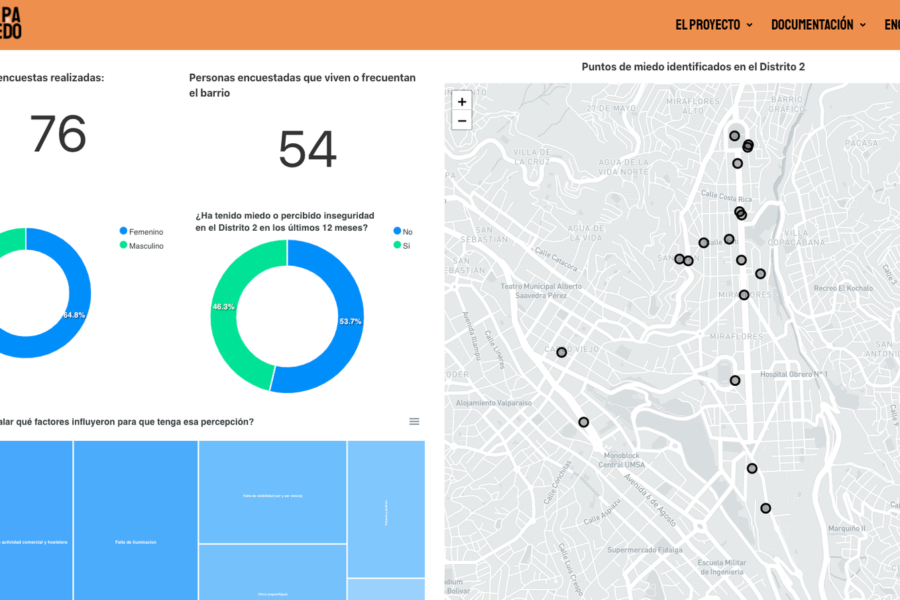The height and width of the screenshot is (600, 900).
Task: Select the Otros (especifique) treemap block
Action: (273, 572)
